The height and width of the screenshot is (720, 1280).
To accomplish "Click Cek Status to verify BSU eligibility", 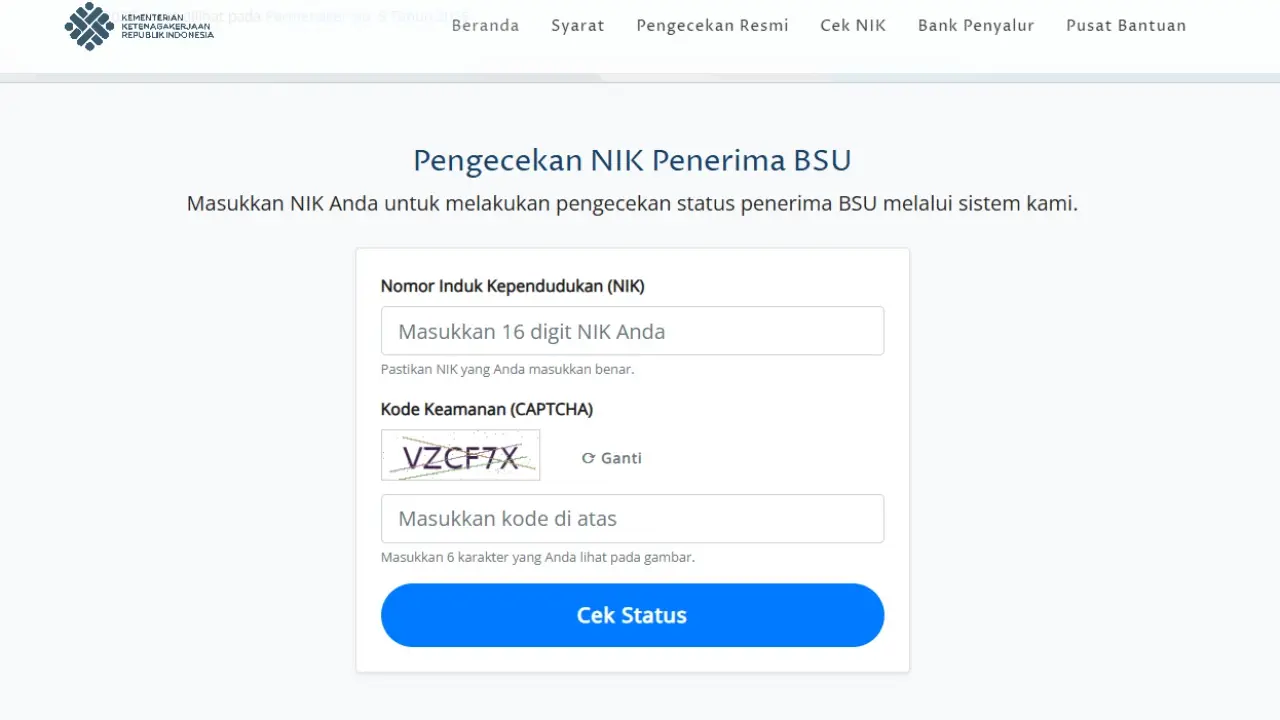I will pyautogui.click(x=632, y=615).
